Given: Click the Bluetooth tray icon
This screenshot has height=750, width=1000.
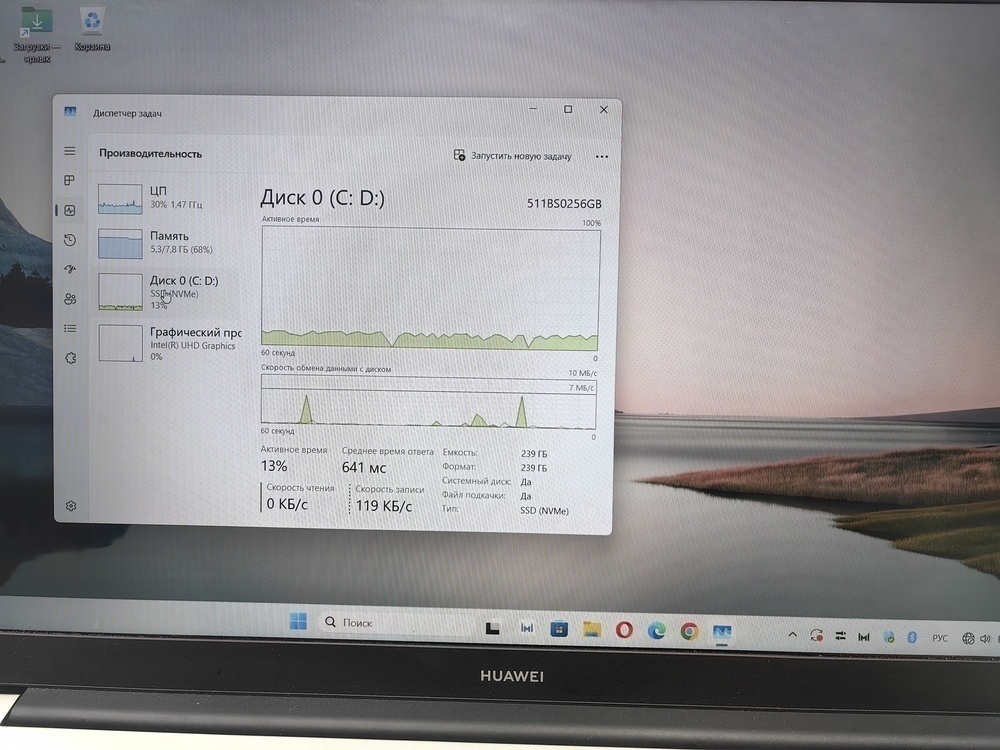Looking at the screenshot, I should click(x=912, y=637).
